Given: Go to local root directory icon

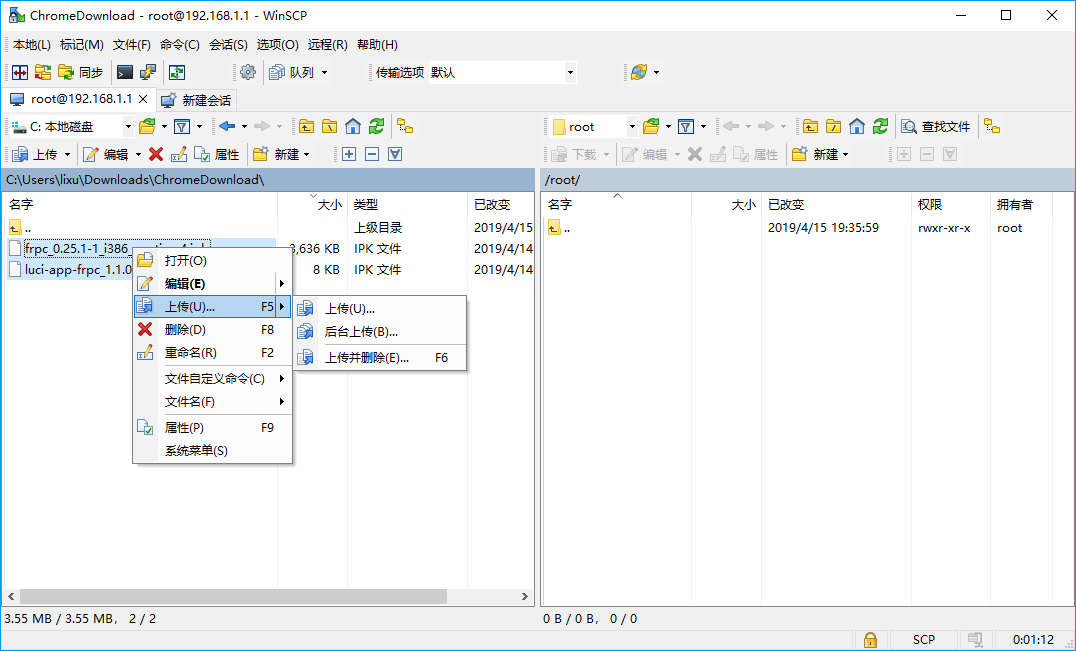Looking at the screenshot, I should tap(329, 127).
